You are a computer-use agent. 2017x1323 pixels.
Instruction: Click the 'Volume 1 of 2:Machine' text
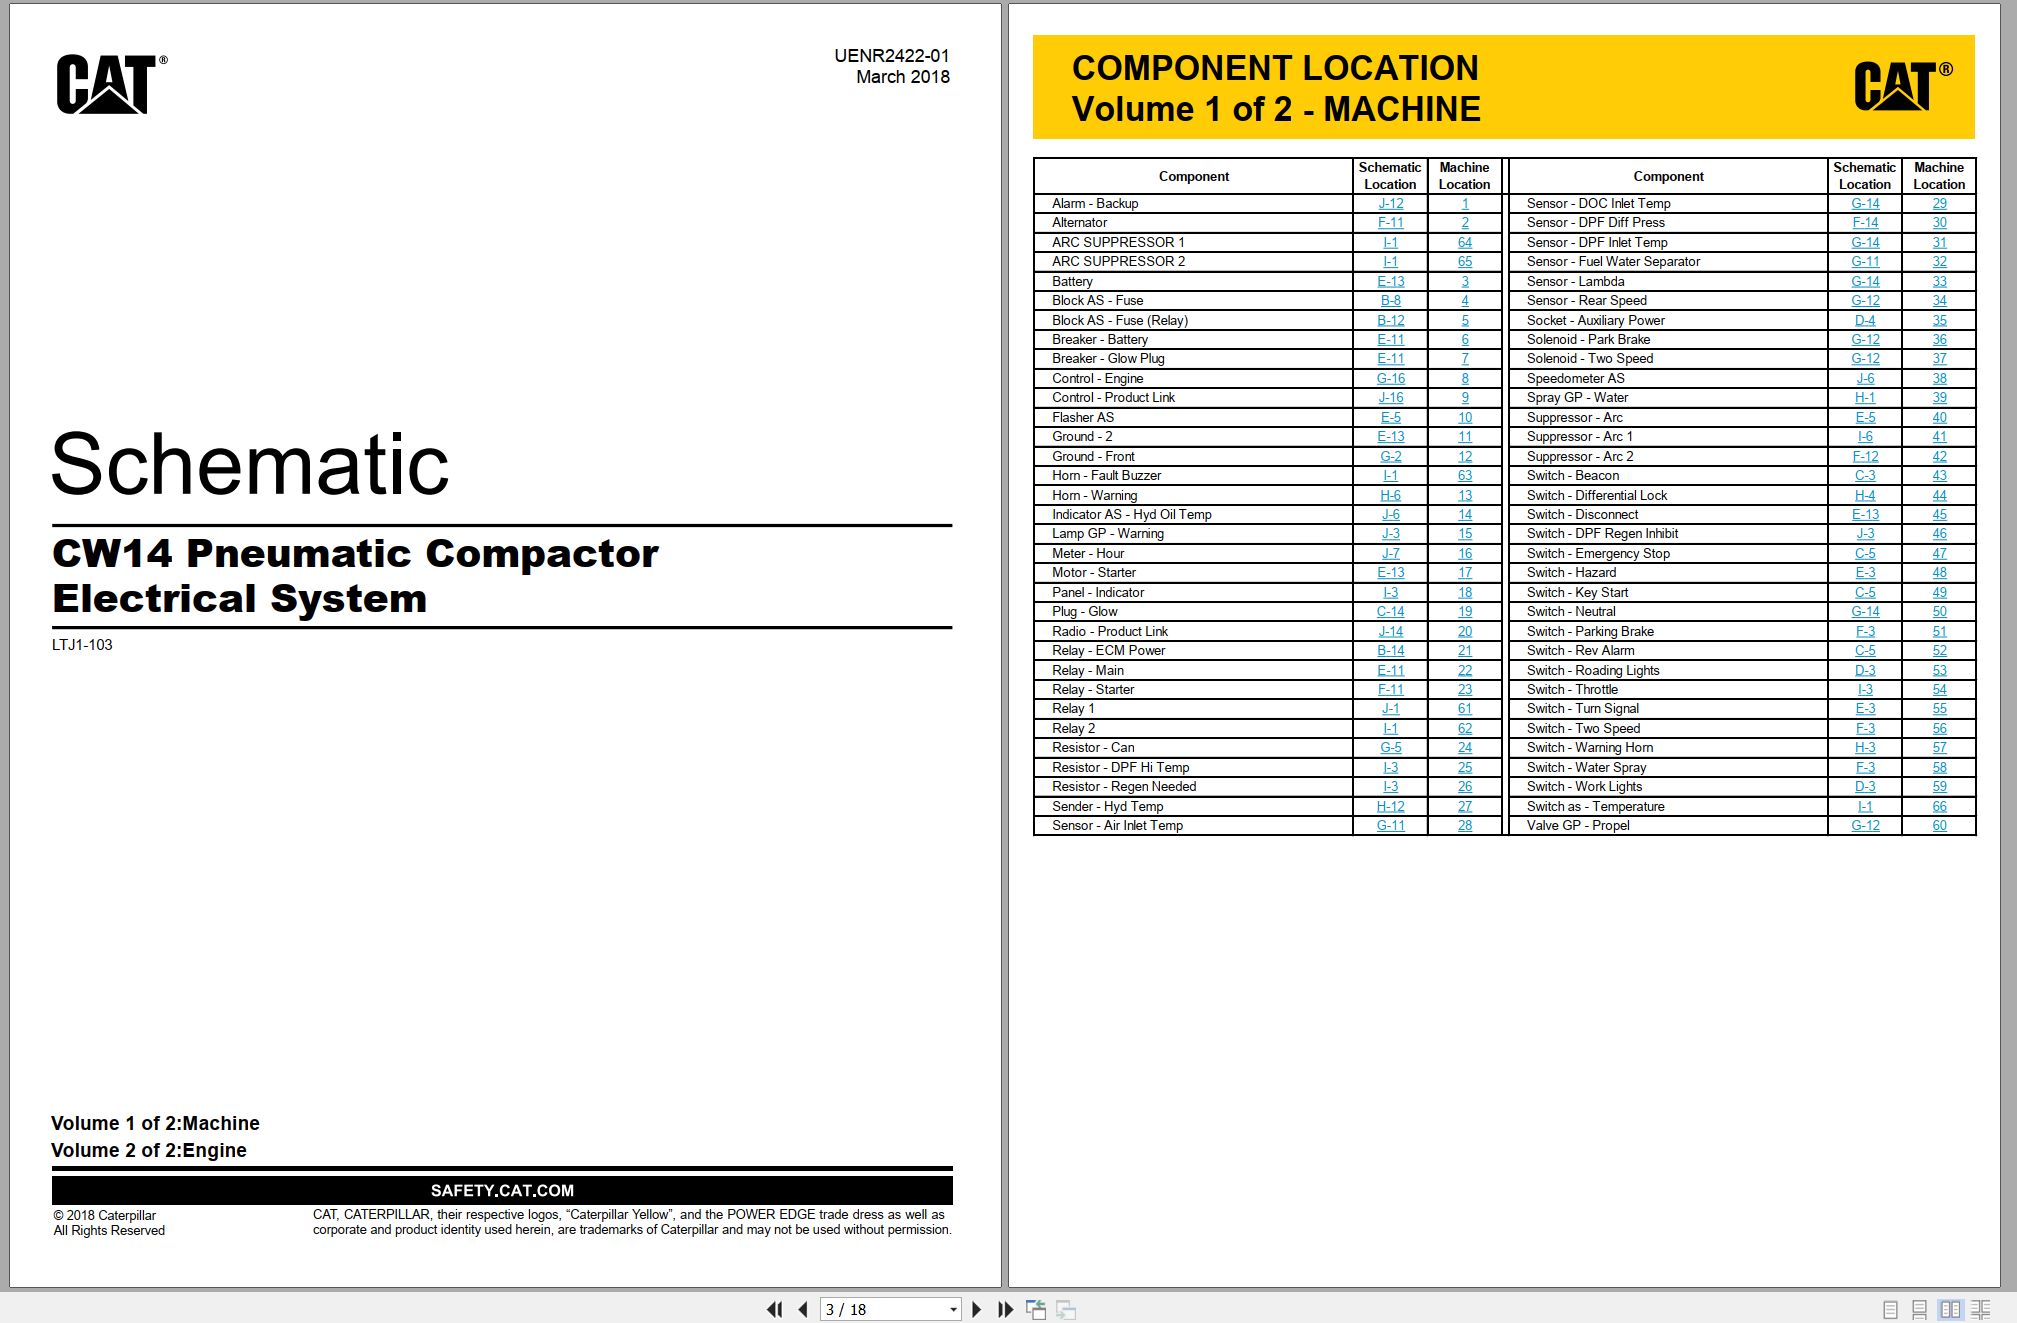click(x=156, y=1123)
